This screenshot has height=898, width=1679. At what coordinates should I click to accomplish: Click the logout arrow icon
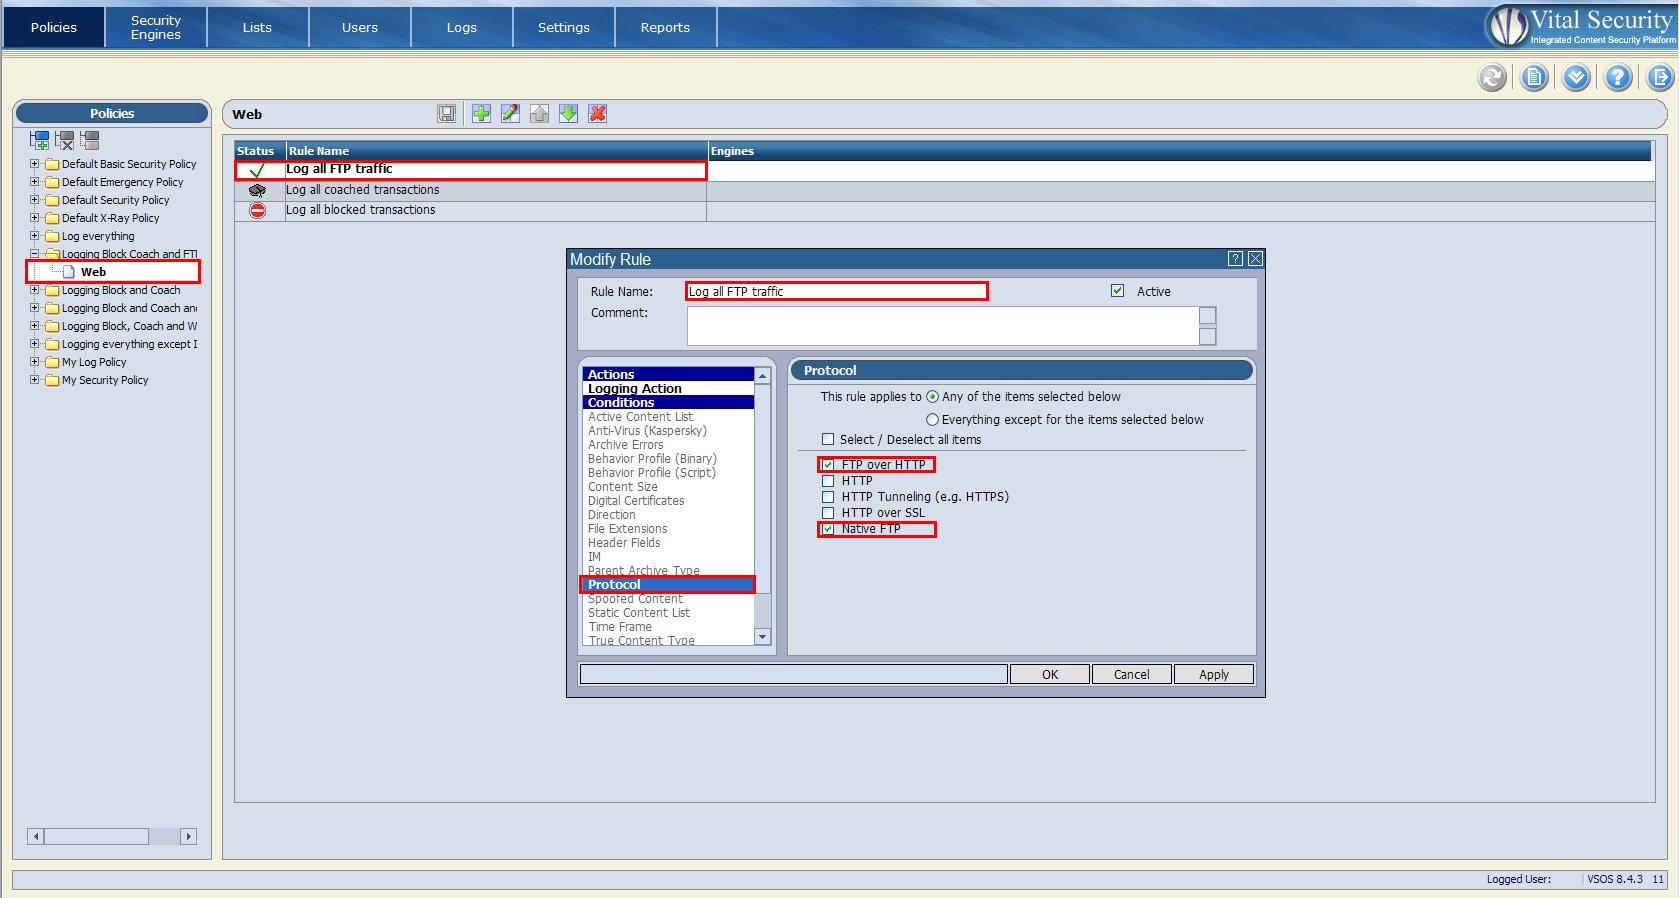[1660, 78]
